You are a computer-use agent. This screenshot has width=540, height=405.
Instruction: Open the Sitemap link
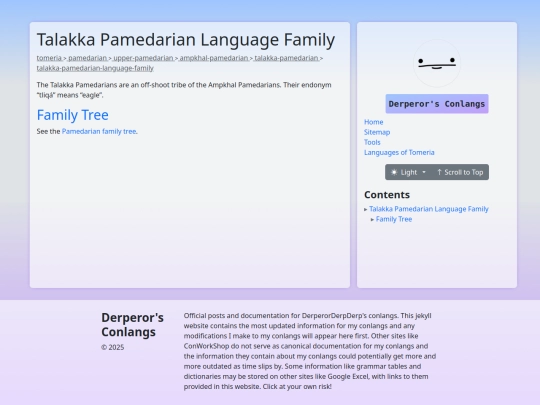coord(377,132)
